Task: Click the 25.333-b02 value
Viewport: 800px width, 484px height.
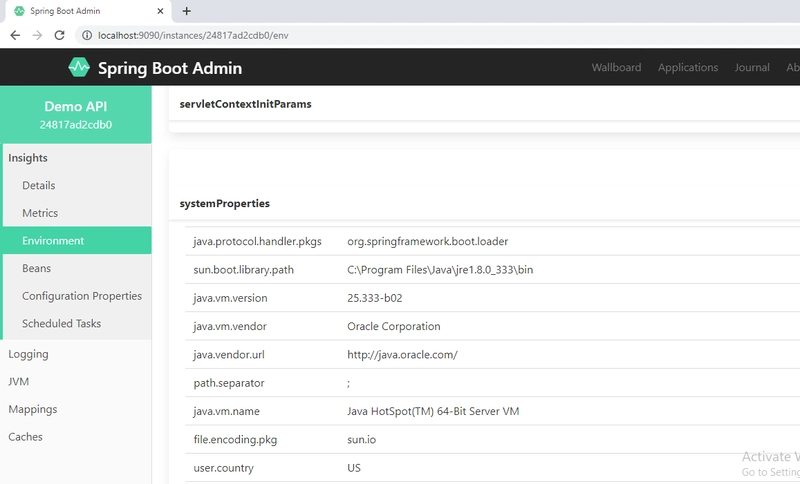Action: point(374,298)
